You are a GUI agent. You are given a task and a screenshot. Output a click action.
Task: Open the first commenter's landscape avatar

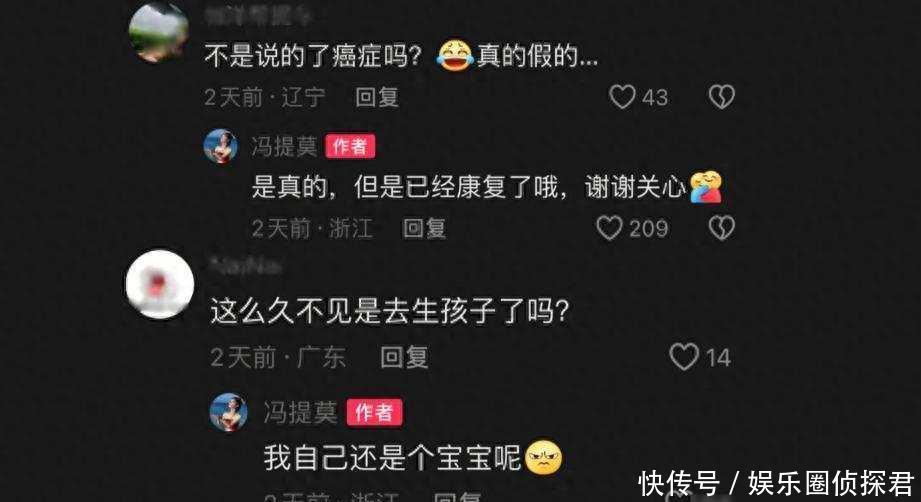tap(159, 33)
